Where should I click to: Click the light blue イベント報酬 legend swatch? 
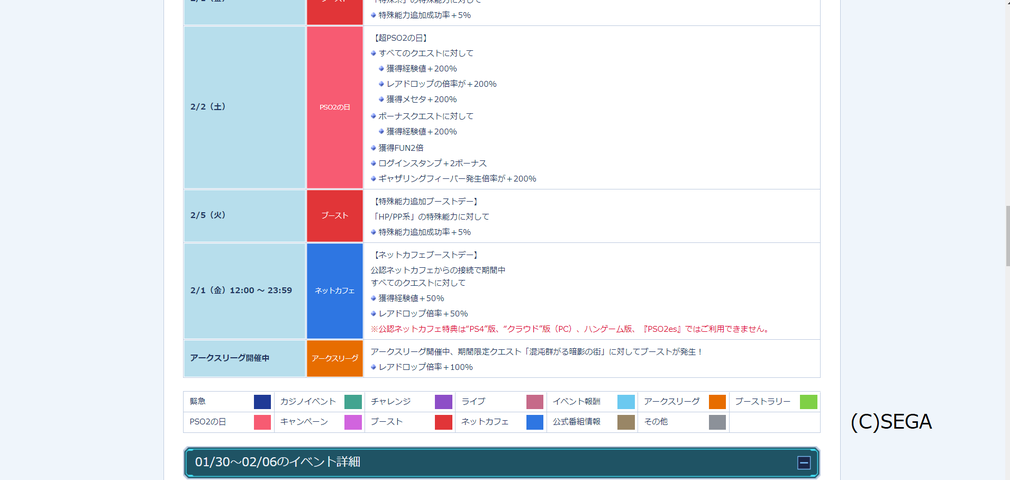[x=626, y=402]
